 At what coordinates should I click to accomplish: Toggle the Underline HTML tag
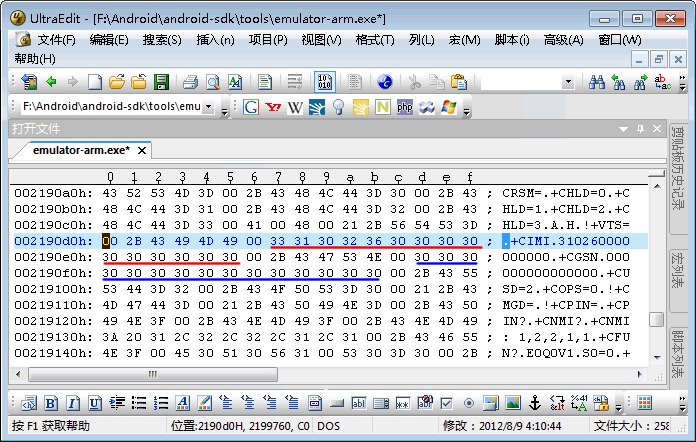point(94,403)
